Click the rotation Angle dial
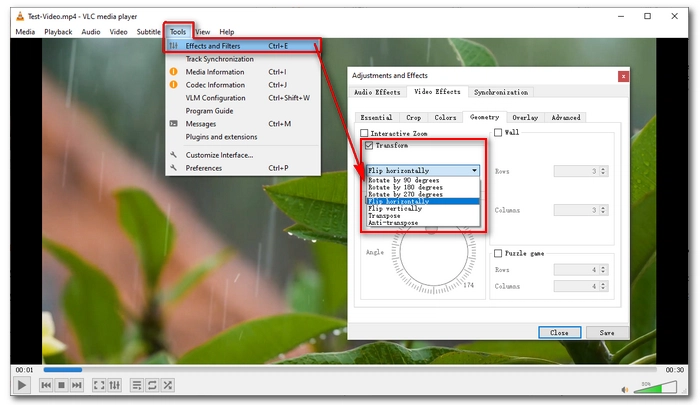Image resolution: width=700 pixels, height=405 pixels. [433, 253]
